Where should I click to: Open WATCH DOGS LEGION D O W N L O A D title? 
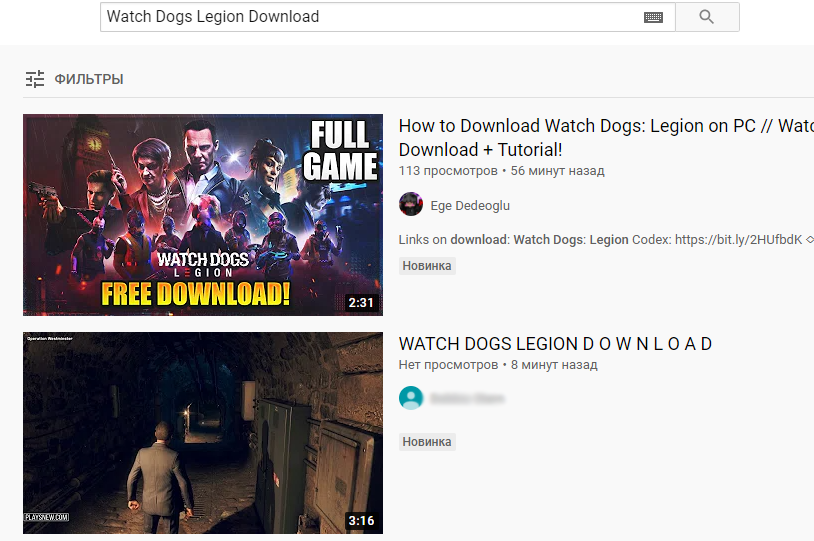click(555, 344)
